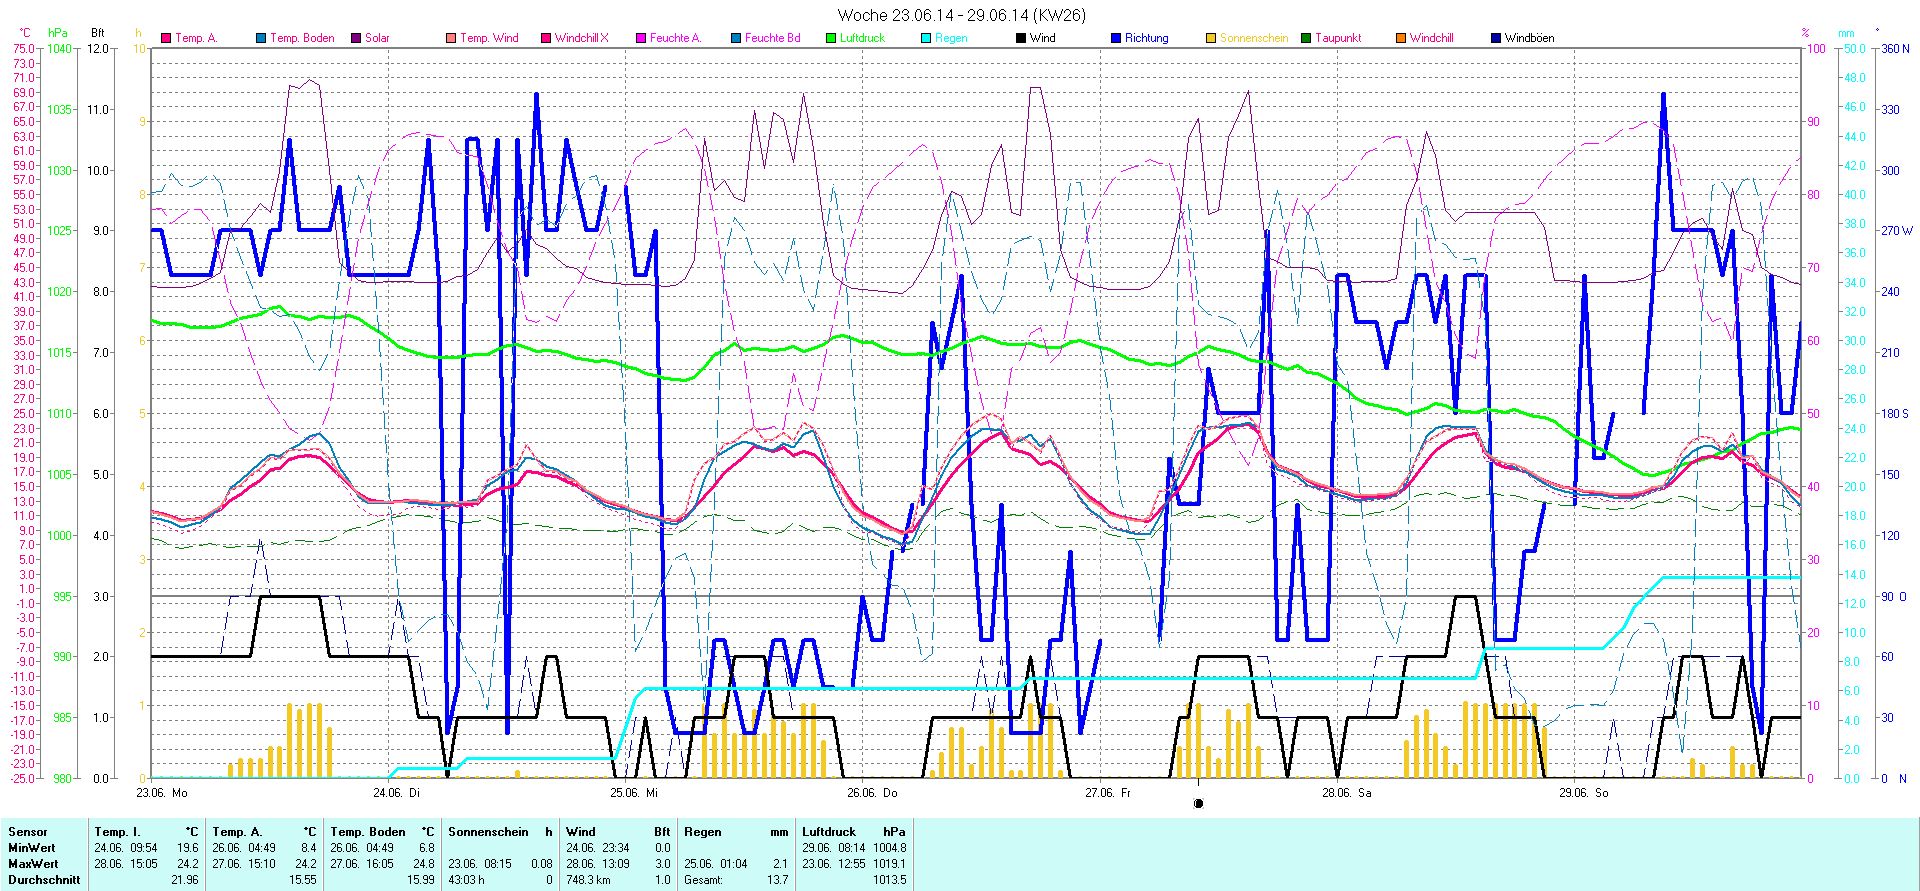The width and height of the screenshot is (1920, 891).
Task: Click the Gesamt rain total value 13.7
Action: (x=777, y=880)
